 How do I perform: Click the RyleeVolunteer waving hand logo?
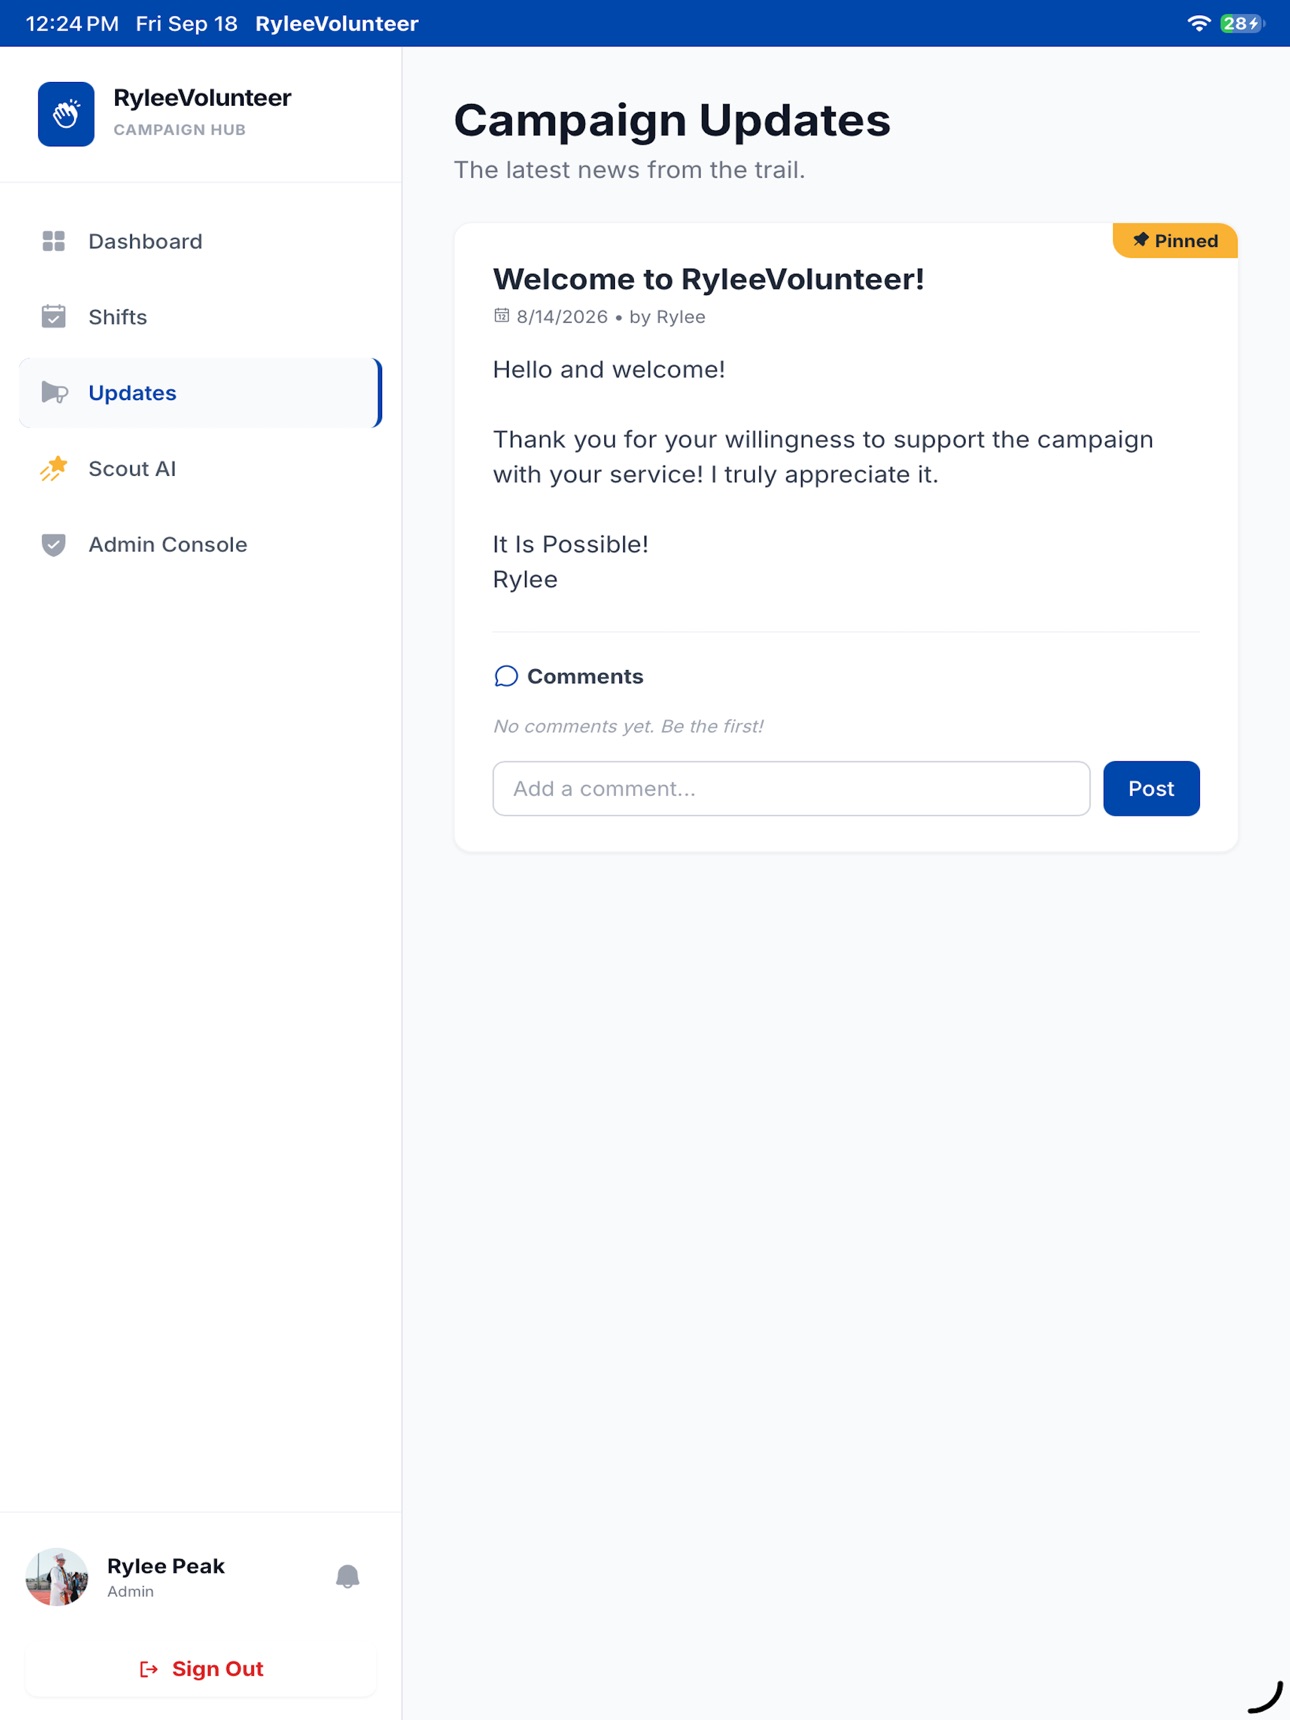(66, 114)
